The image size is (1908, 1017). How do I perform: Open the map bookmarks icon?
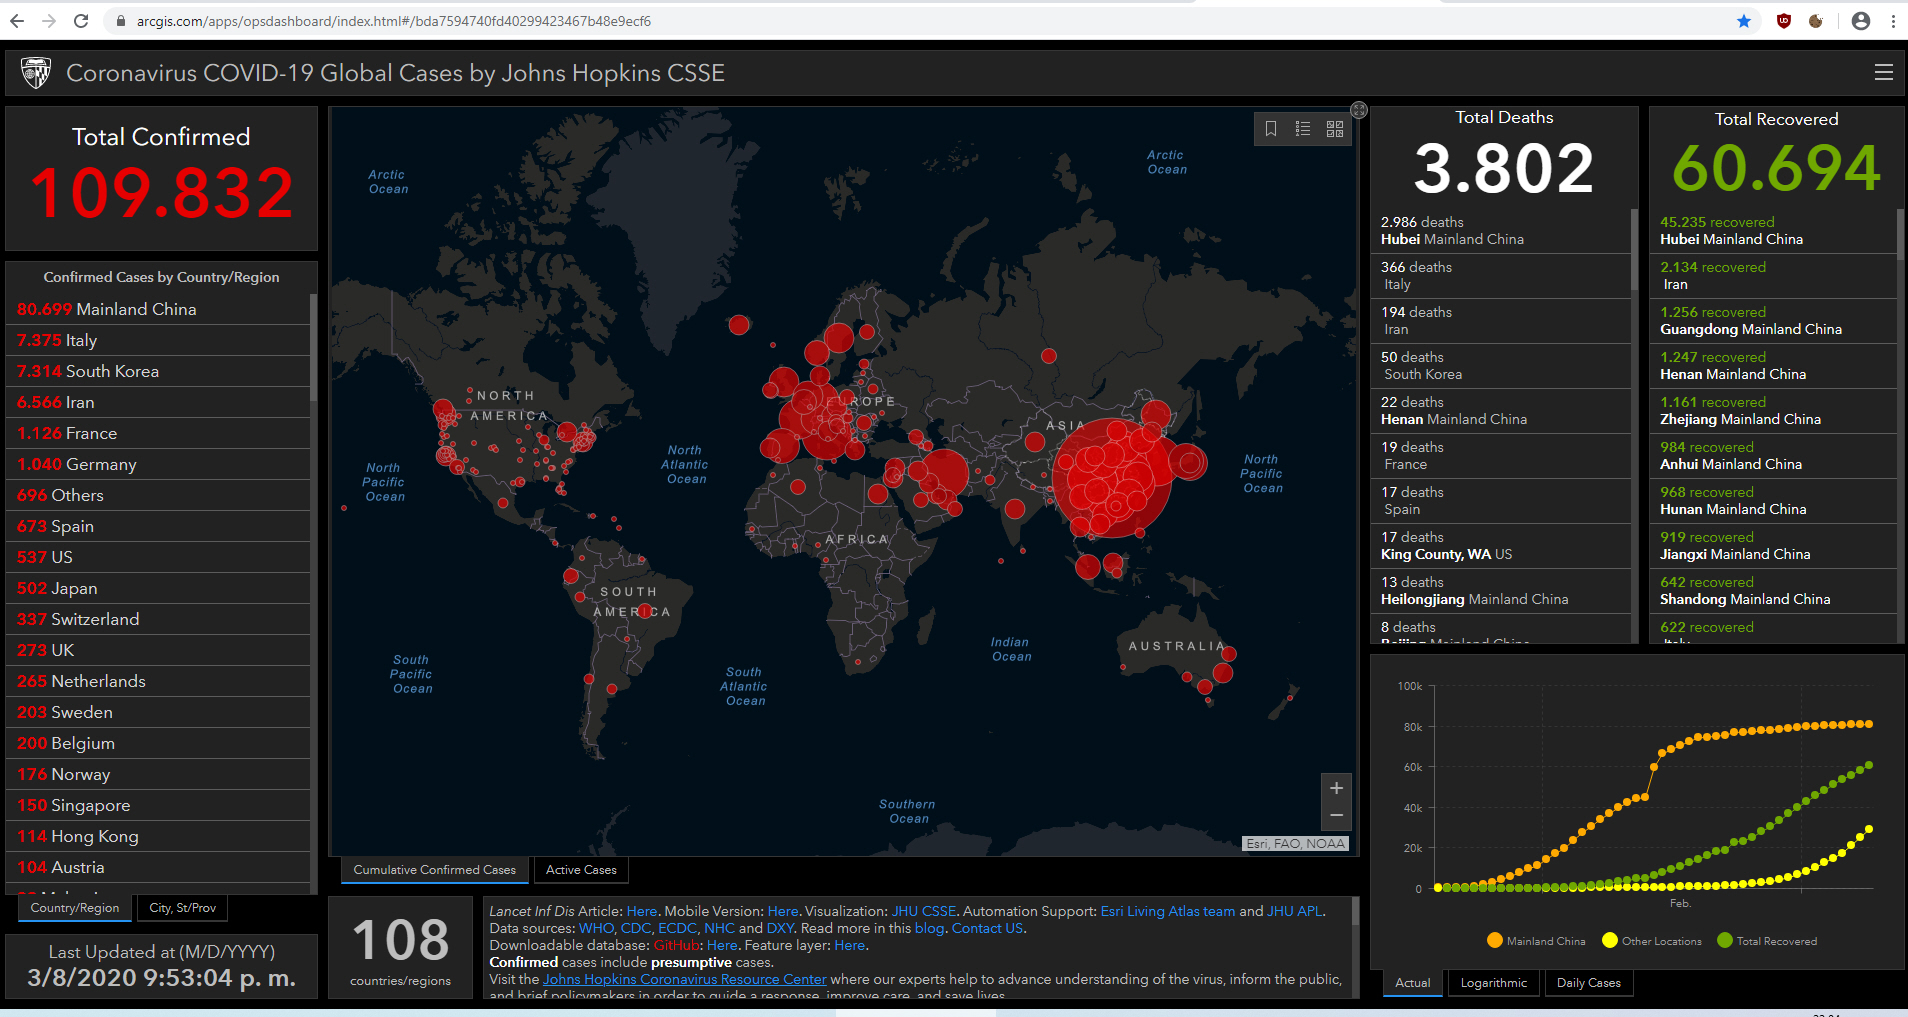coord(1271,129)
